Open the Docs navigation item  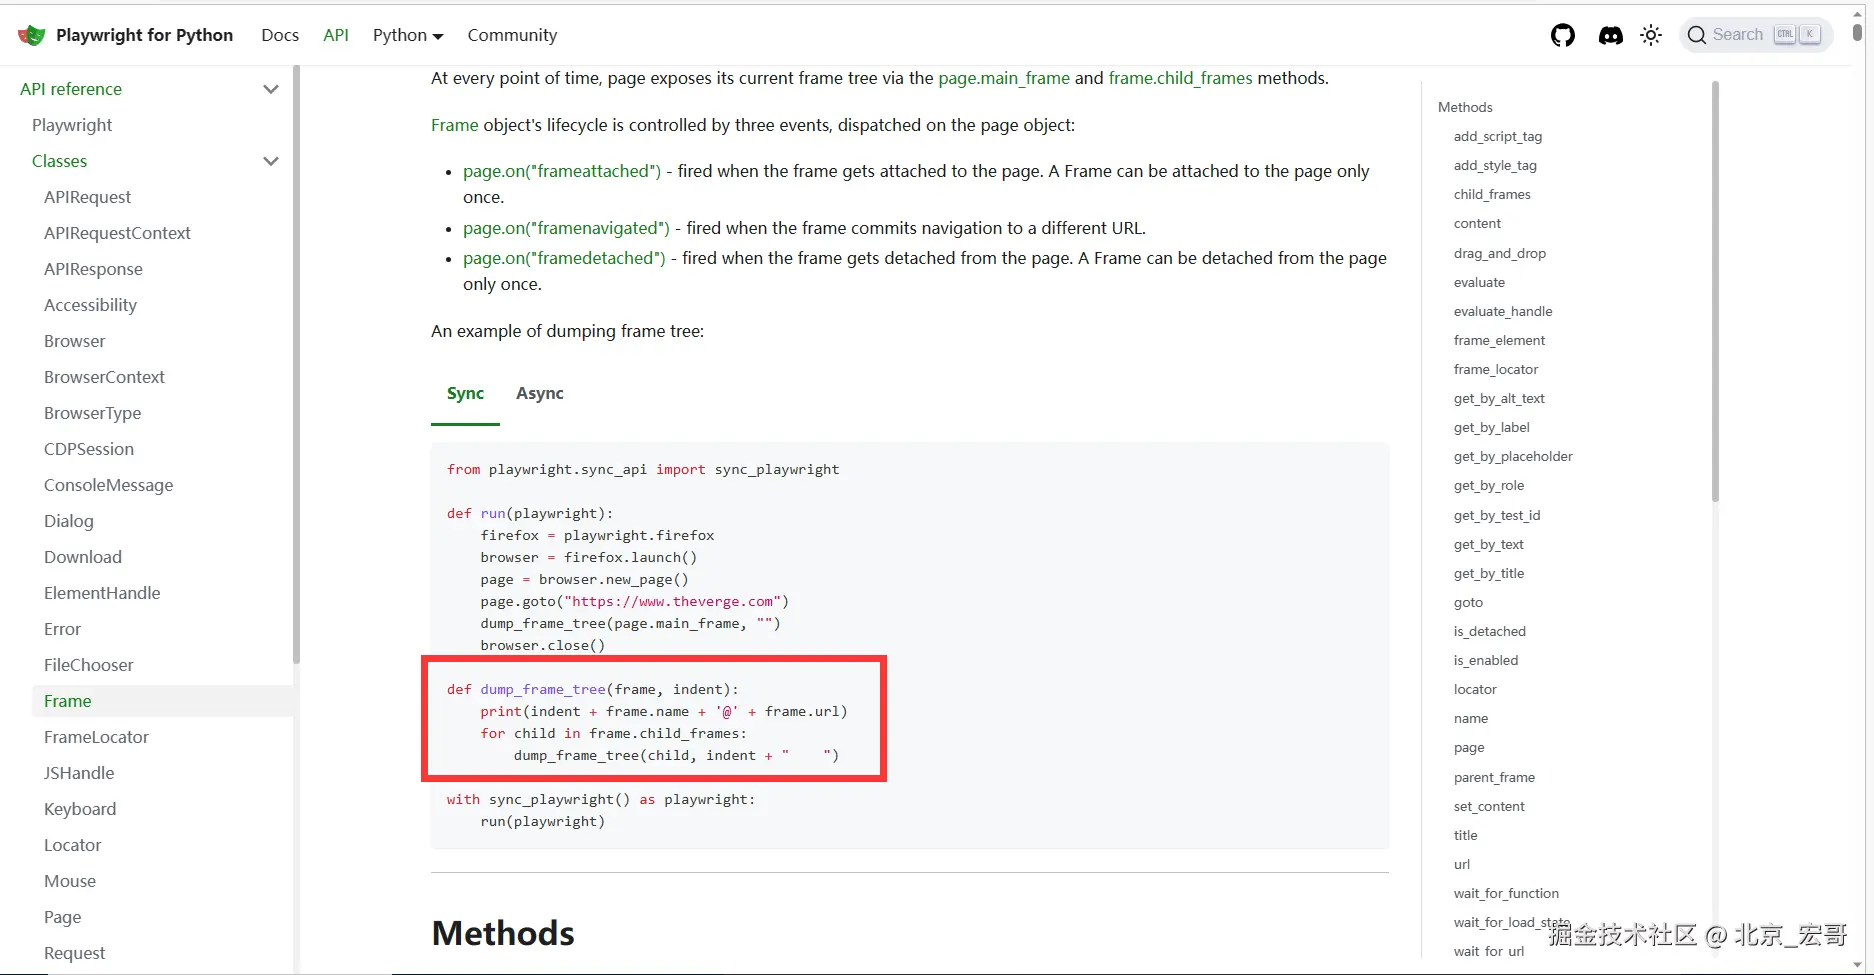[280, 35]
